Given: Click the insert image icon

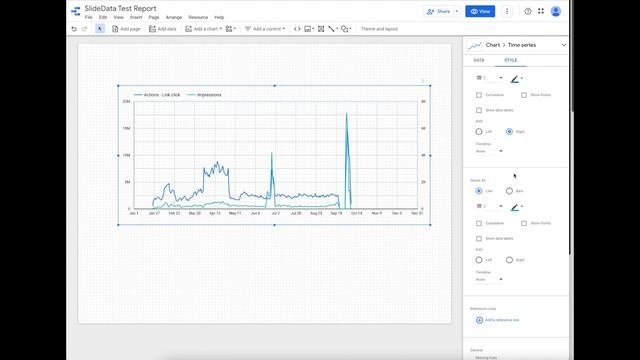Looking at the screenshot, I should (309, 29).
